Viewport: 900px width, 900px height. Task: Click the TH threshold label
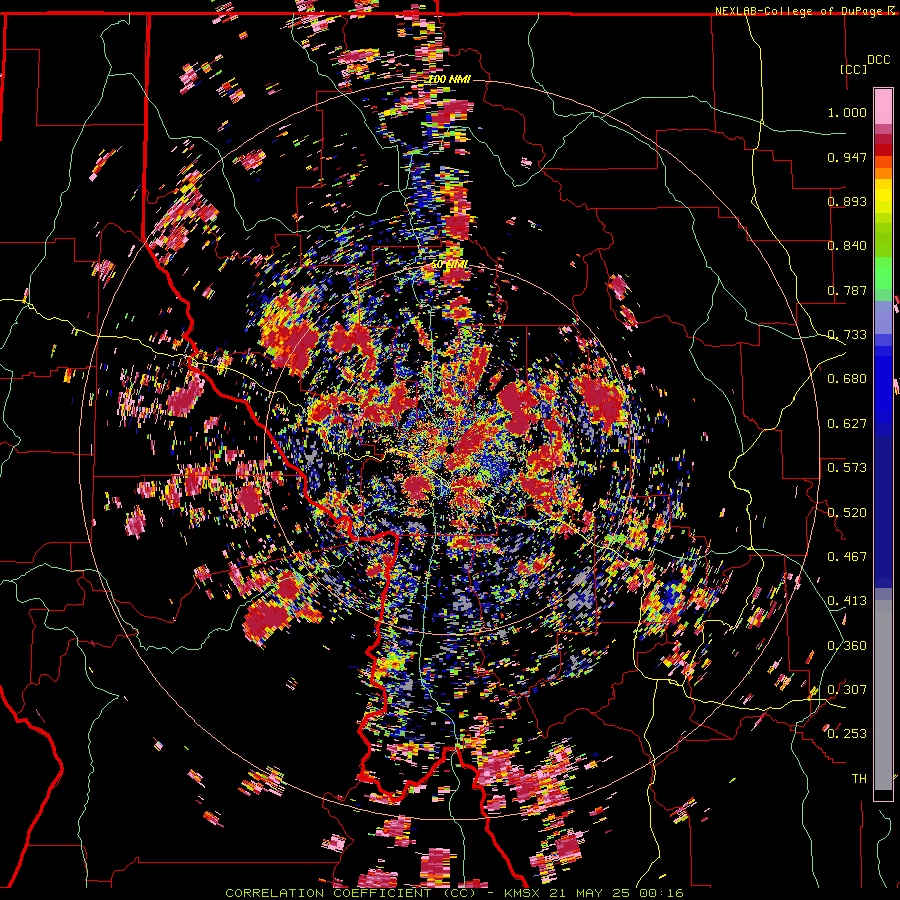[859, 779]
